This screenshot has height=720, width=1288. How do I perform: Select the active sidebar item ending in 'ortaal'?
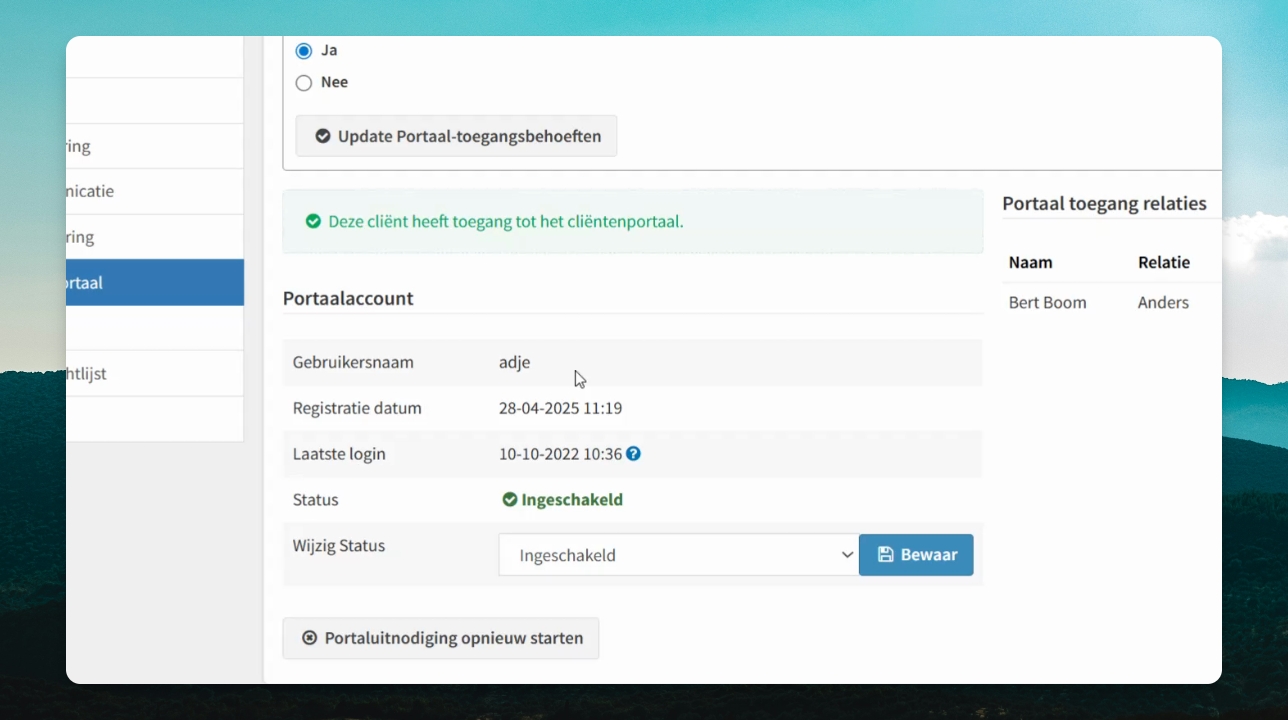click(x=155, y=283)
